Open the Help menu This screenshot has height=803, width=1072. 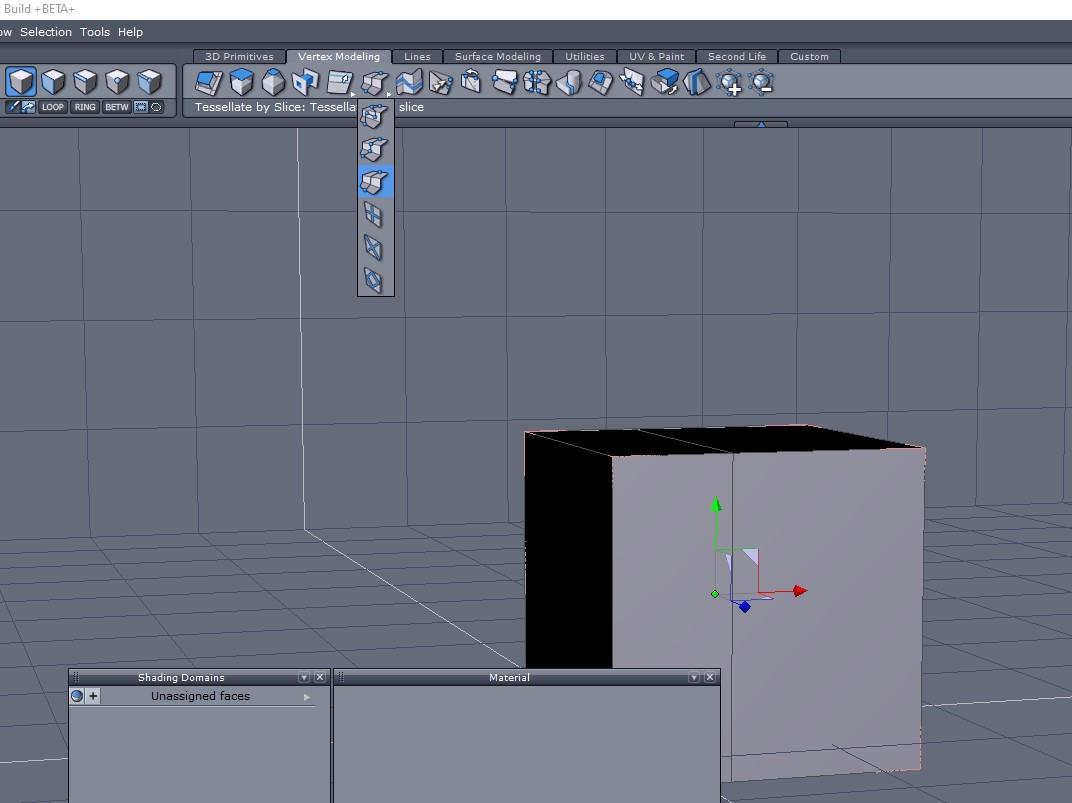(x=130, y=32)
